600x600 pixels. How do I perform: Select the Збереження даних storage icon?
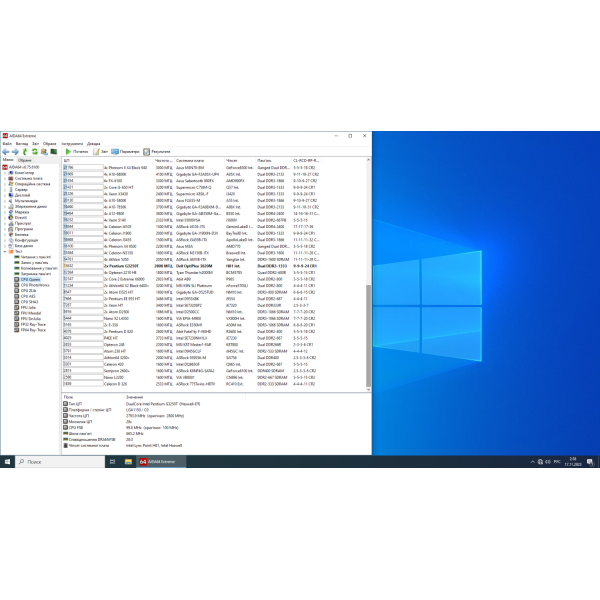point(11,207)
